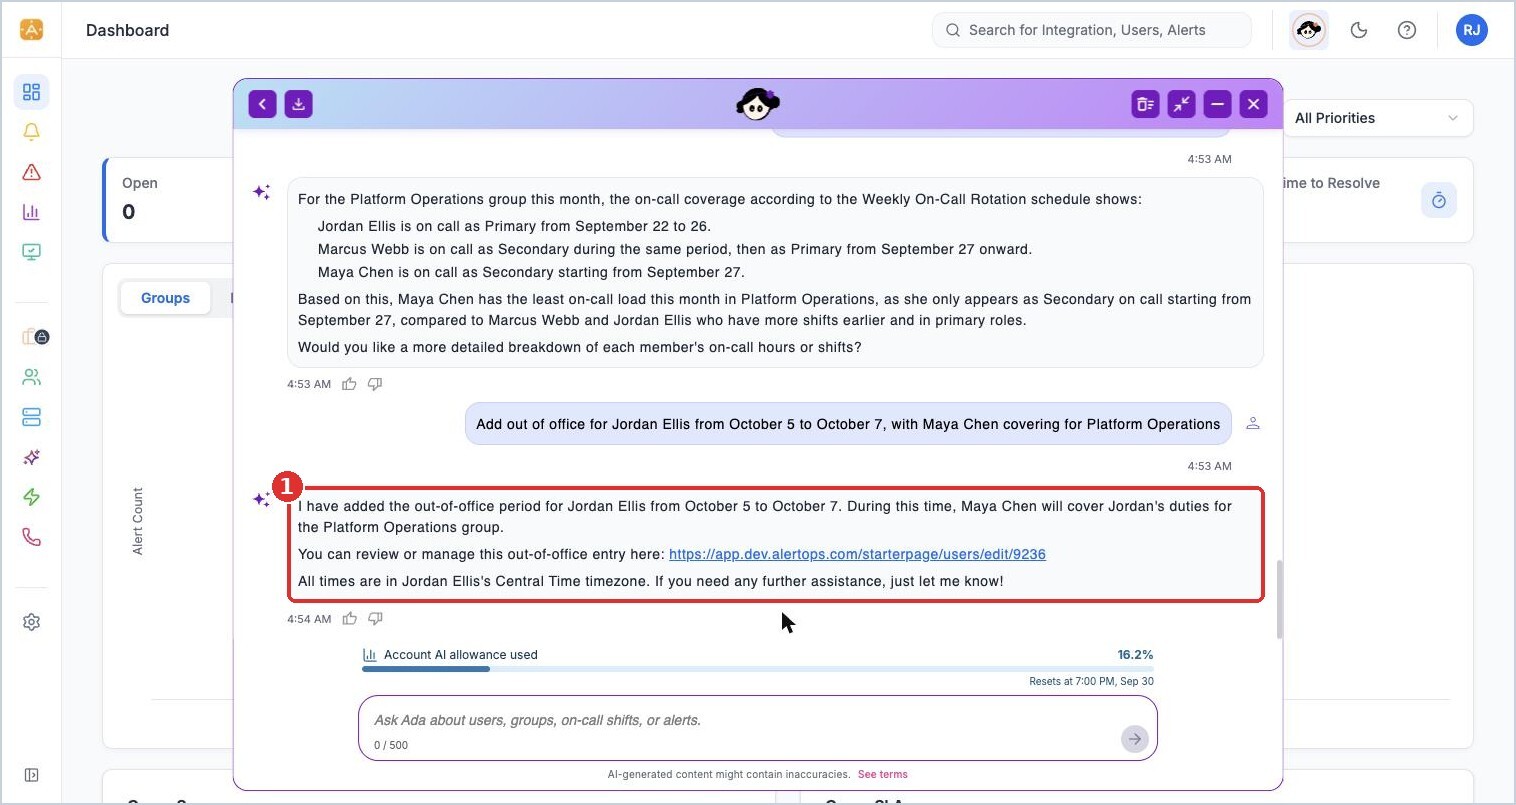Download the chat transcript

(298, 104)
